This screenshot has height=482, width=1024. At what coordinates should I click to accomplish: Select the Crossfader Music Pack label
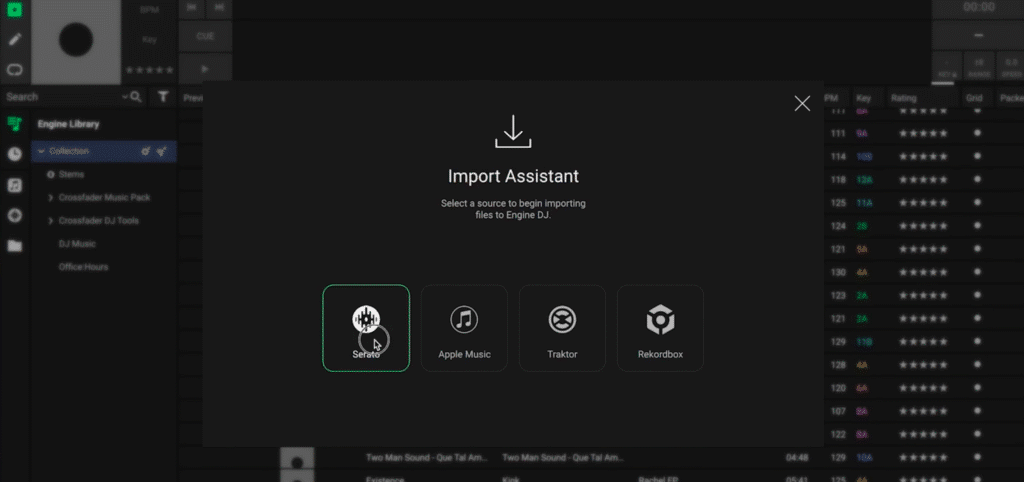tap(104, 197)
